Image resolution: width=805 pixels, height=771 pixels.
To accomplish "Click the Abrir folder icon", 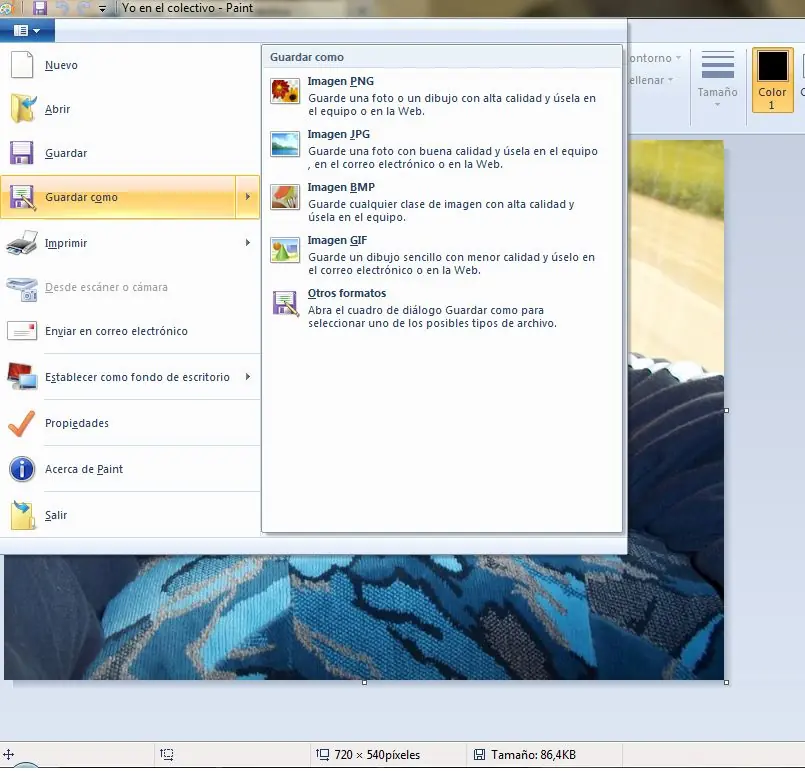I will coord(23,108).
